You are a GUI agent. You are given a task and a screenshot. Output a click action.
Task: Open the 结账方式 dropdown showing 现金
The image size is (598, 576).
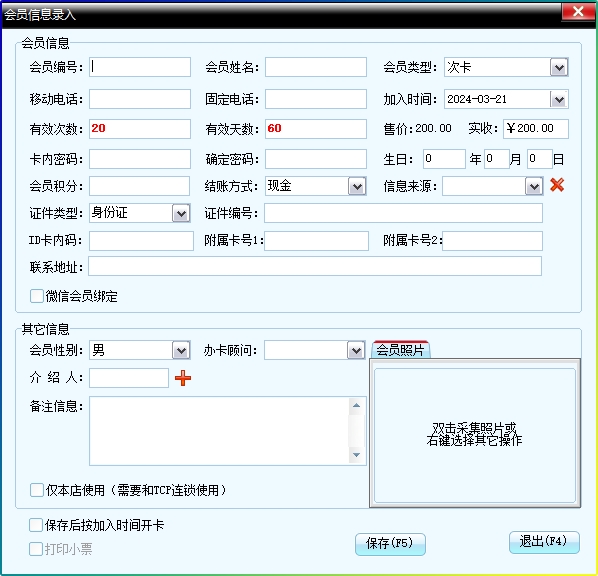coord(357,186)
